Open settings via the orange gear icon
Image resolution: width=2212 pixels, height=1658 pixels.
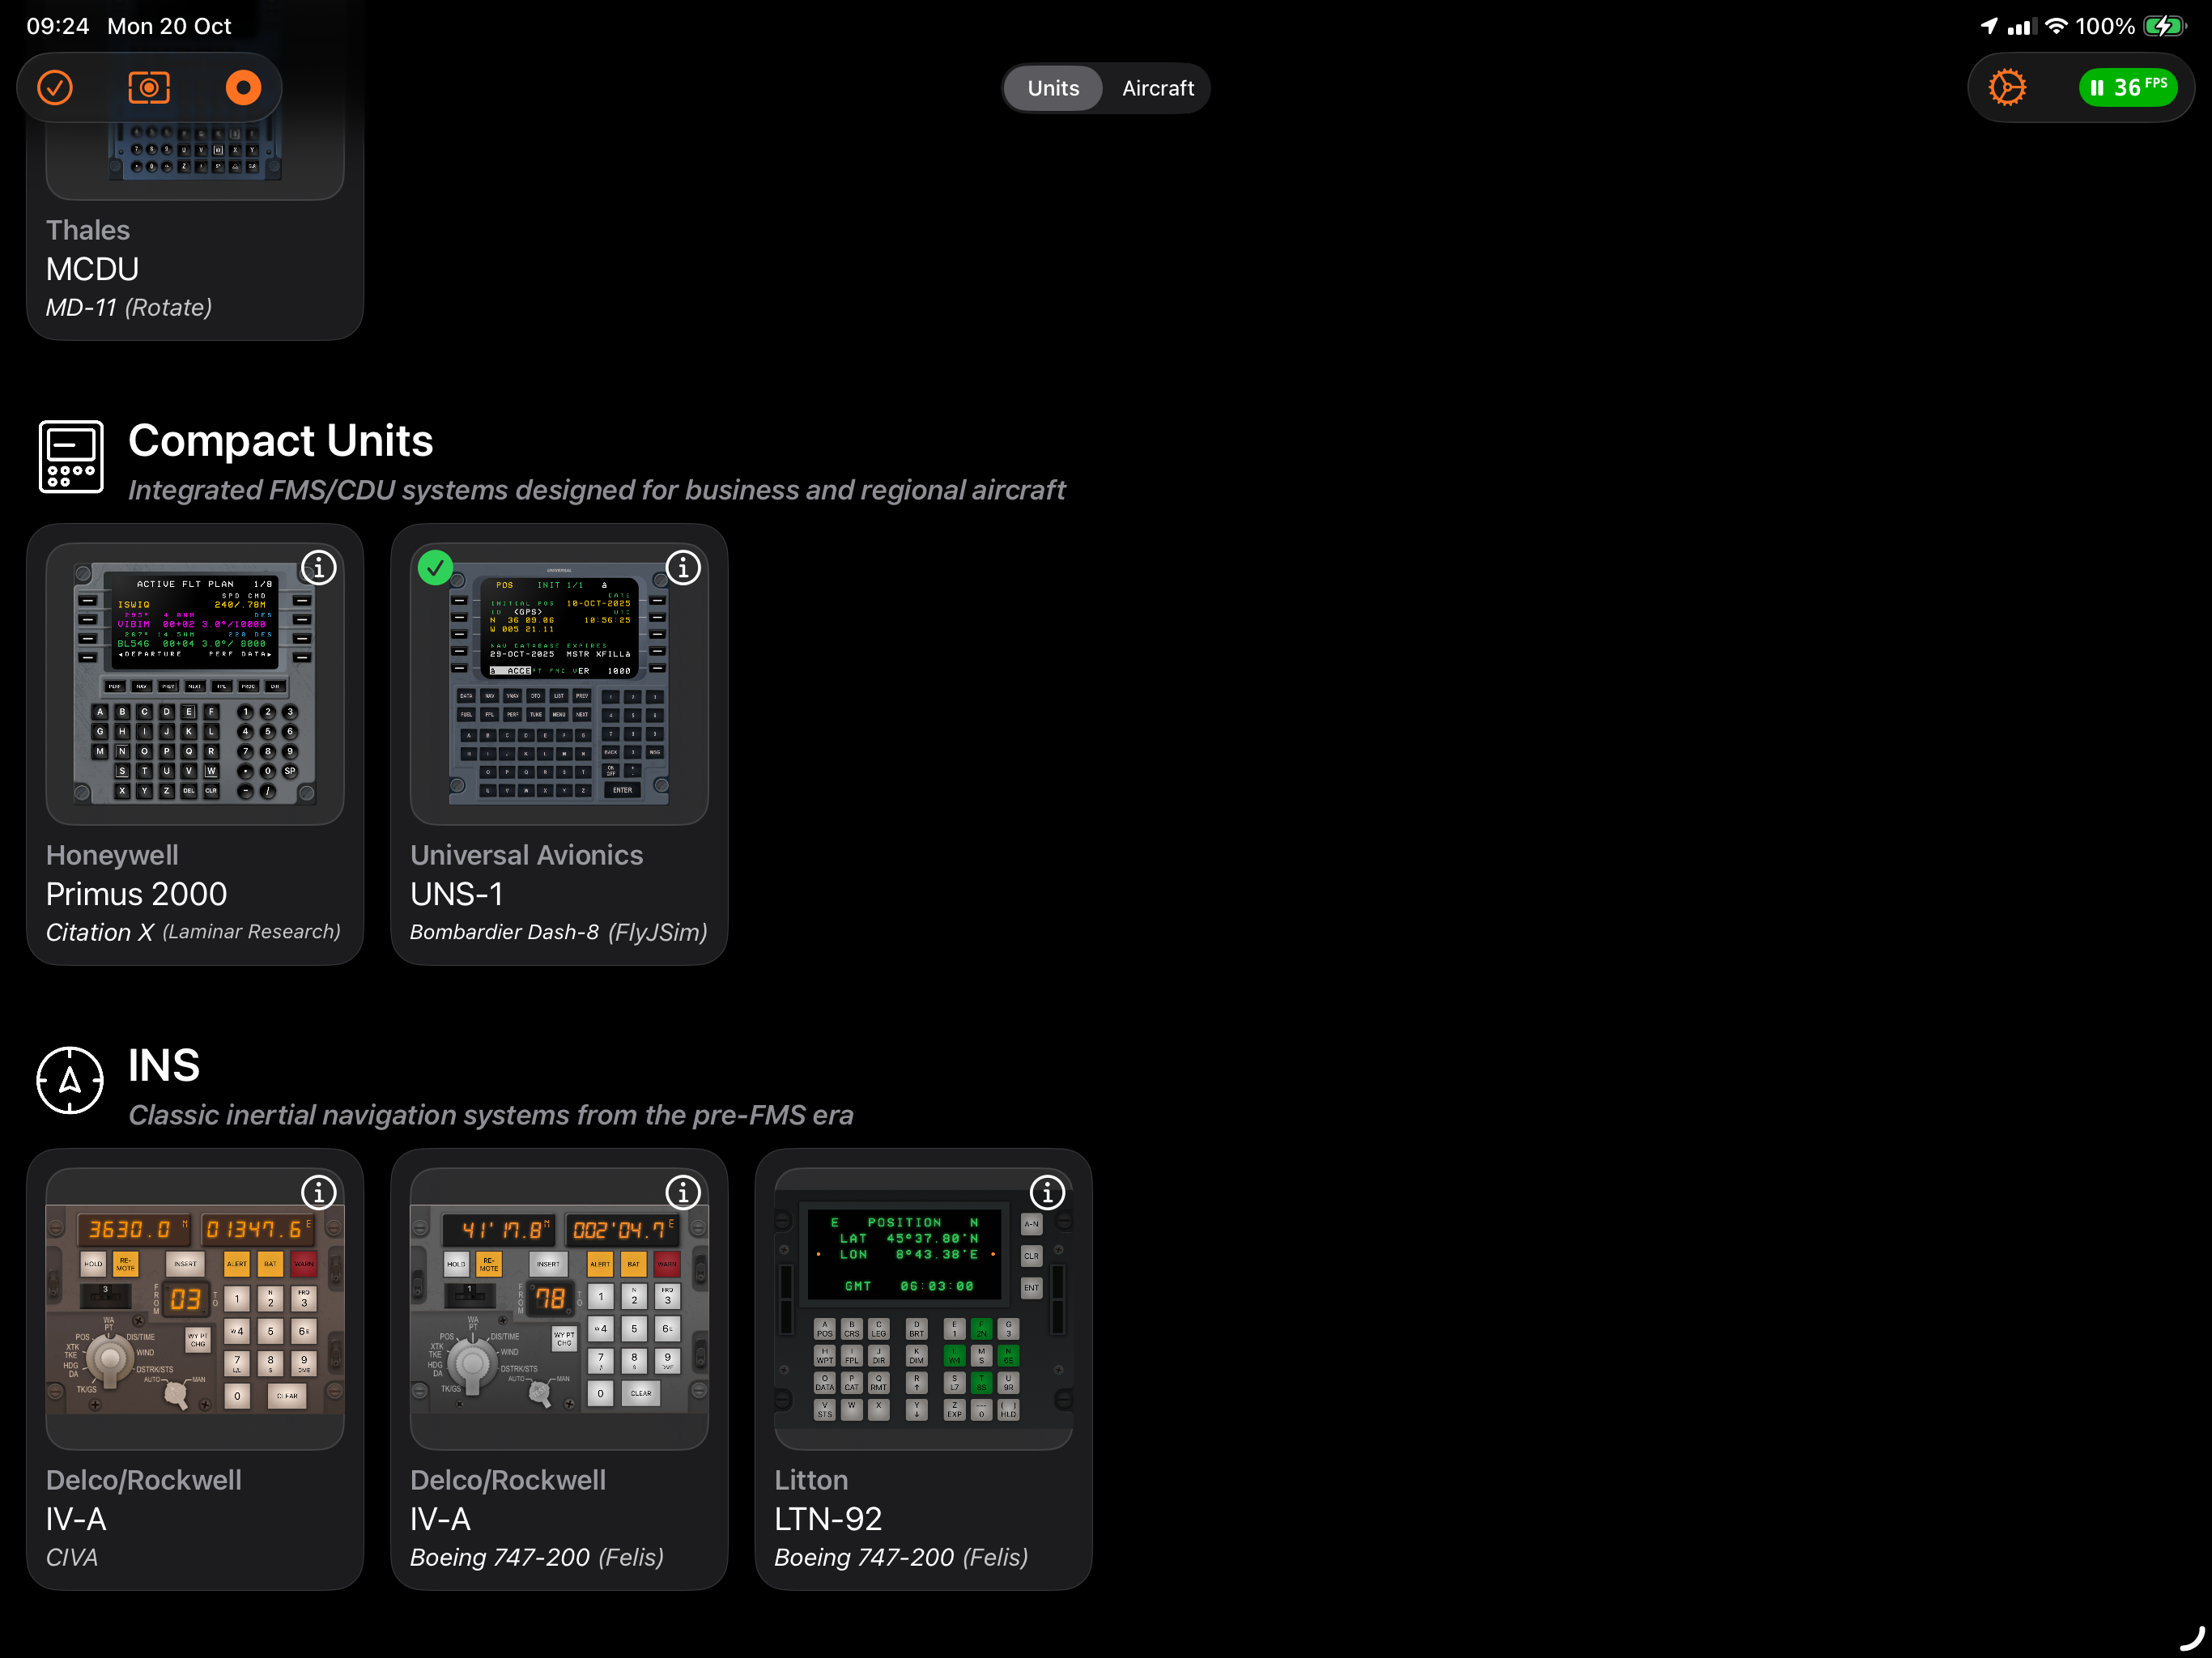[2006, 88]
